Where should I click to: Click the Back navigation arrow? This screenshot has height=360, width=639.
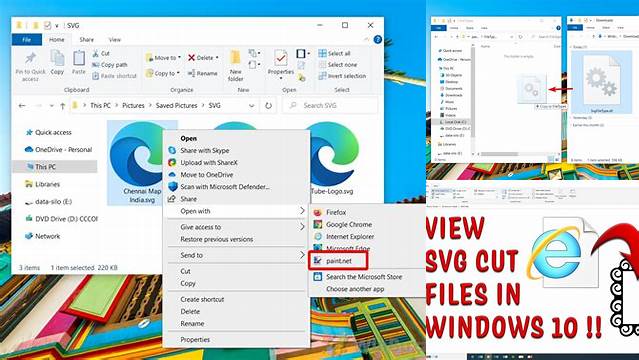22,106
